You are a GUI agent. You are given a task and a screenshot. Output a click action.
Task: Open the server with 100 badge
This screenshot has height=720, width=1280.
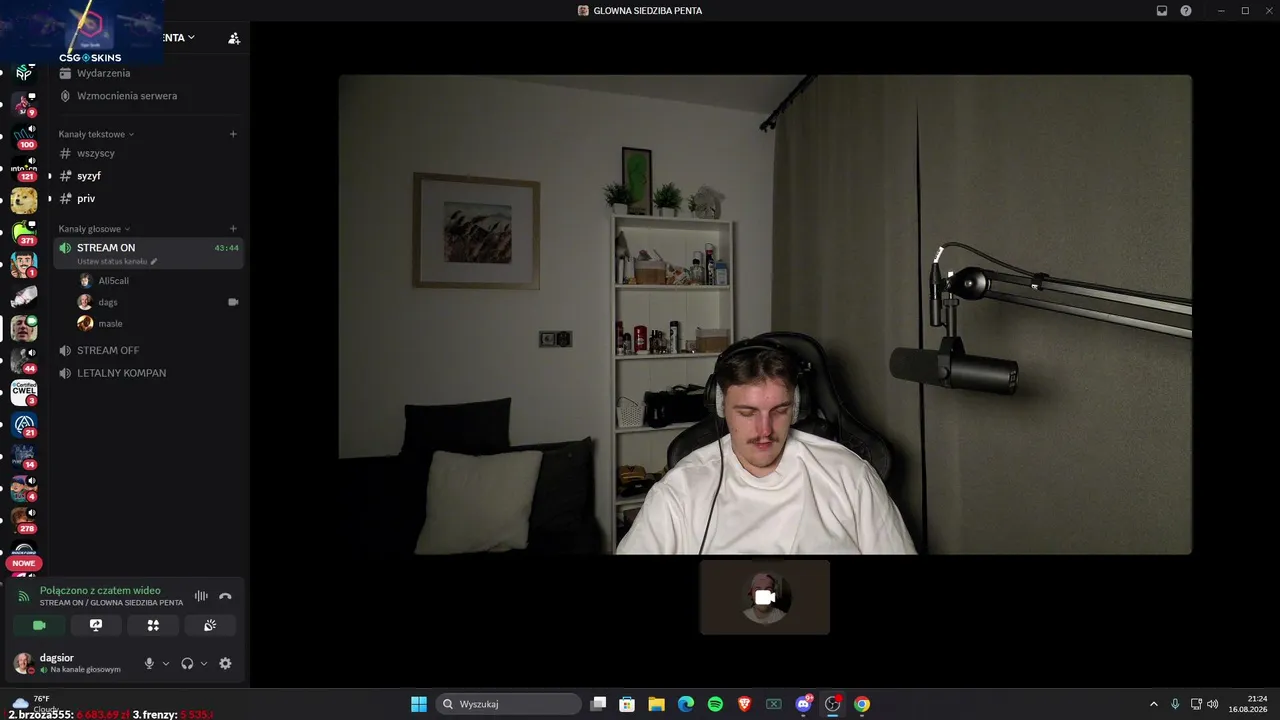[x=24, y=137]
